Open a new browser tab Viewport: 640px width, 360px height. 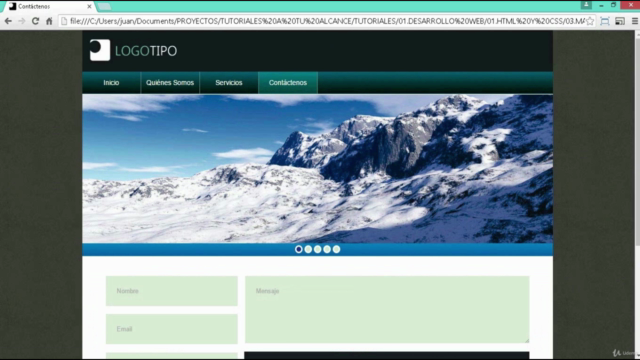pos(104,7)
